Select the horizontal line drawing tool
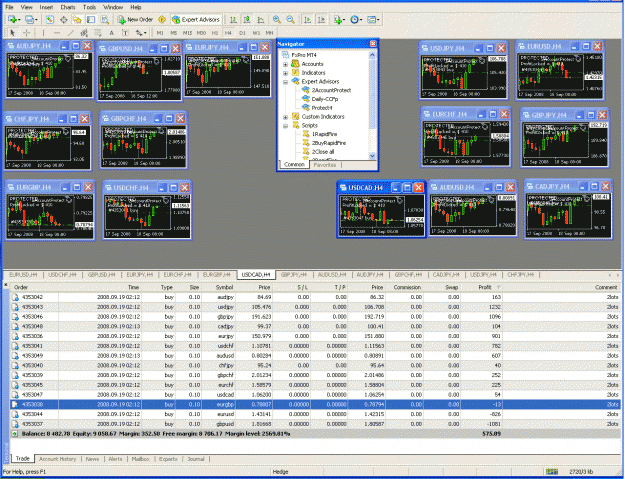 (57, 33)
